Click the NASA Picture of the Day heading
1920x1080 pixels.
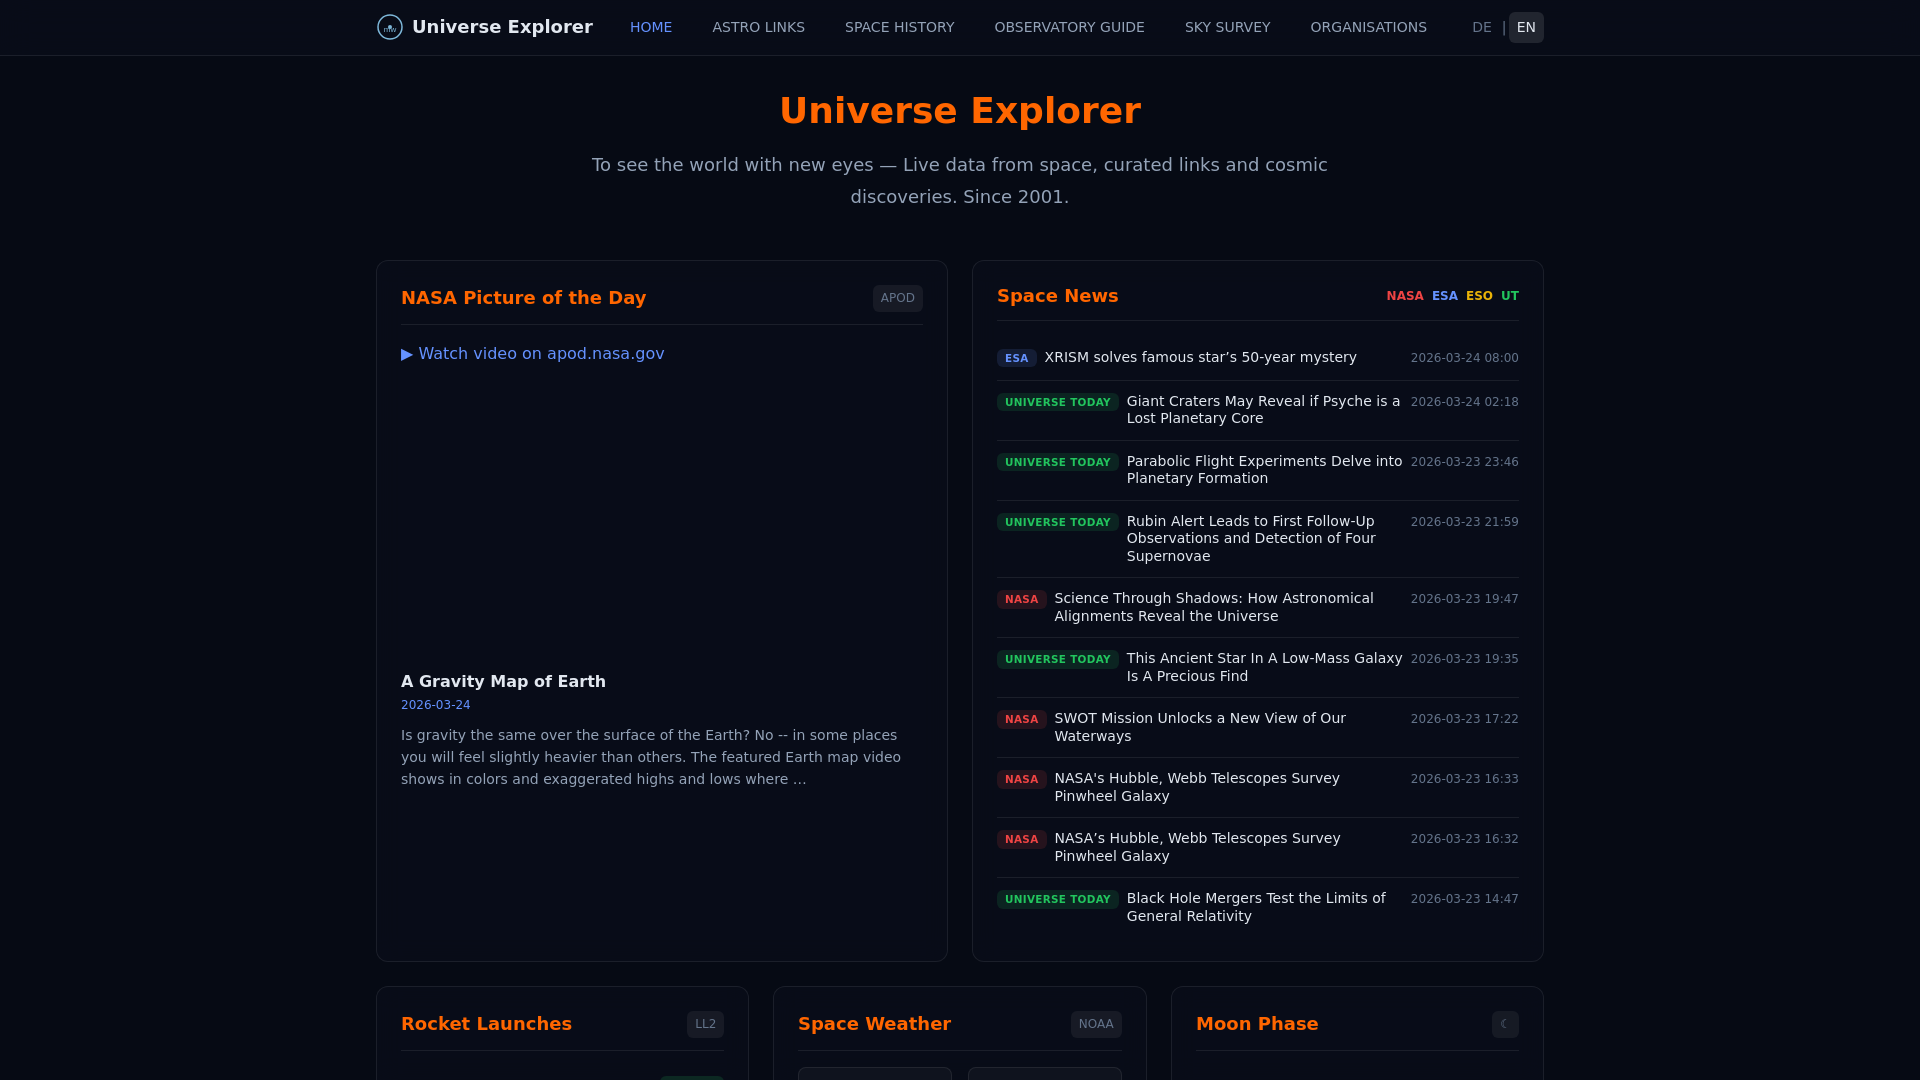(x=523, y=298)
